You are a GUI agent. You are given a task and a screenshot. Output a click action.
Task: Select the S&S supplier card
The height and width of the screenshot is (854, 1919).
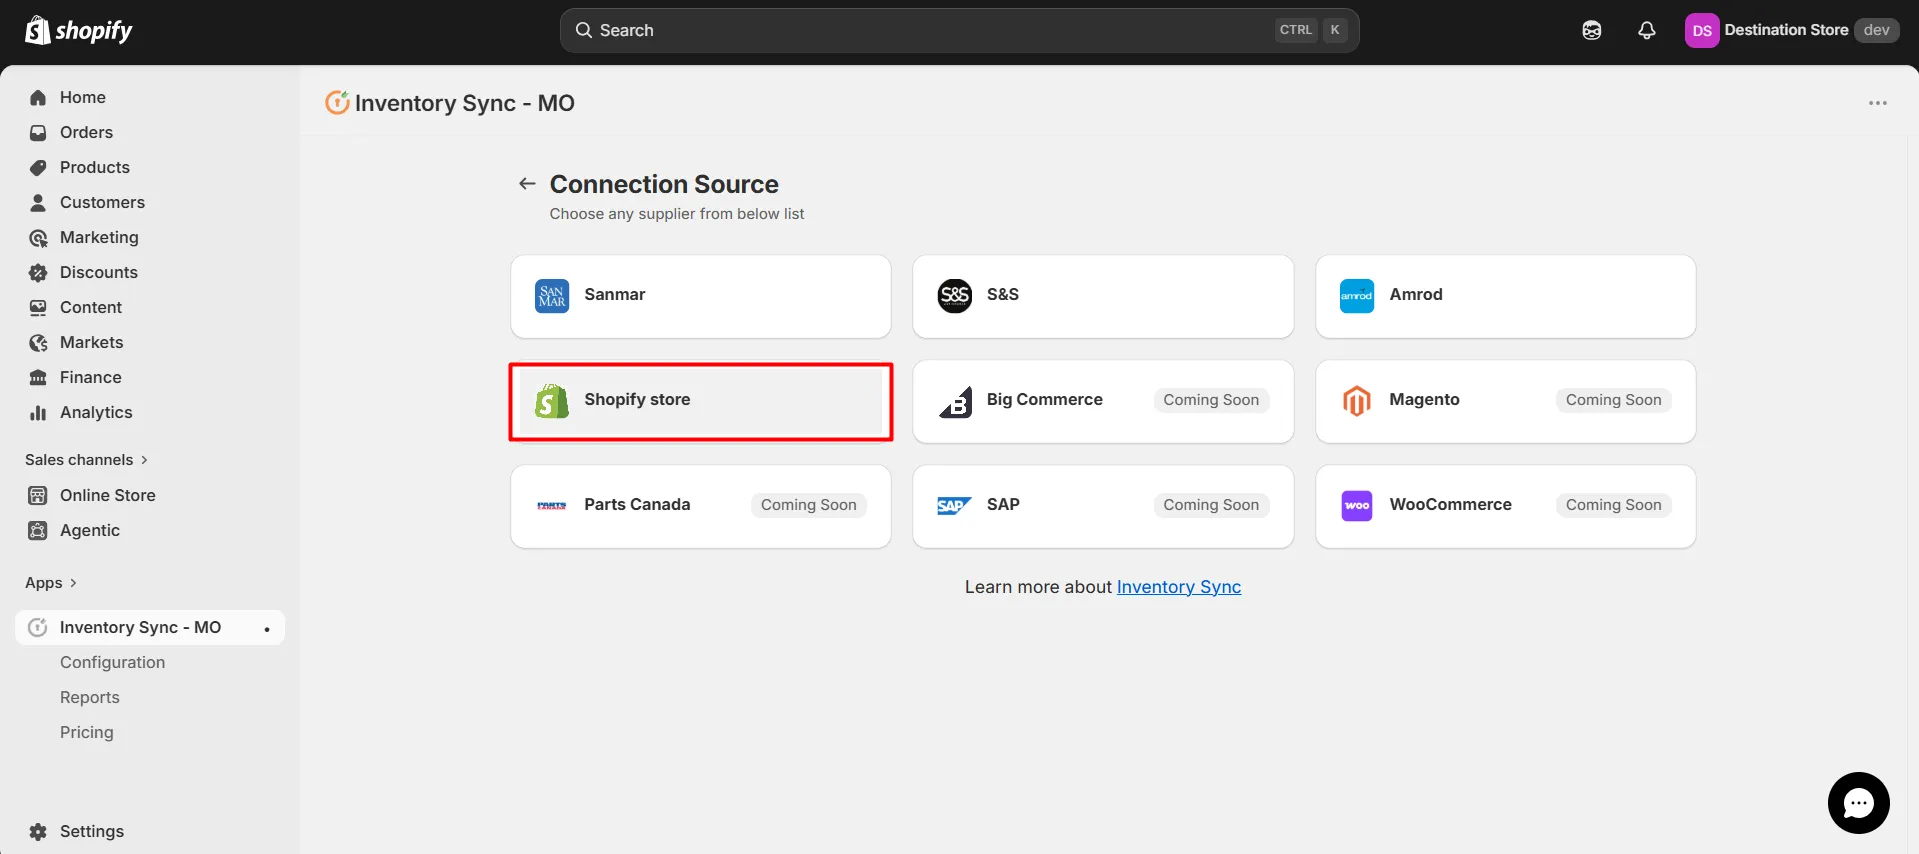(x=1103, y=296)
